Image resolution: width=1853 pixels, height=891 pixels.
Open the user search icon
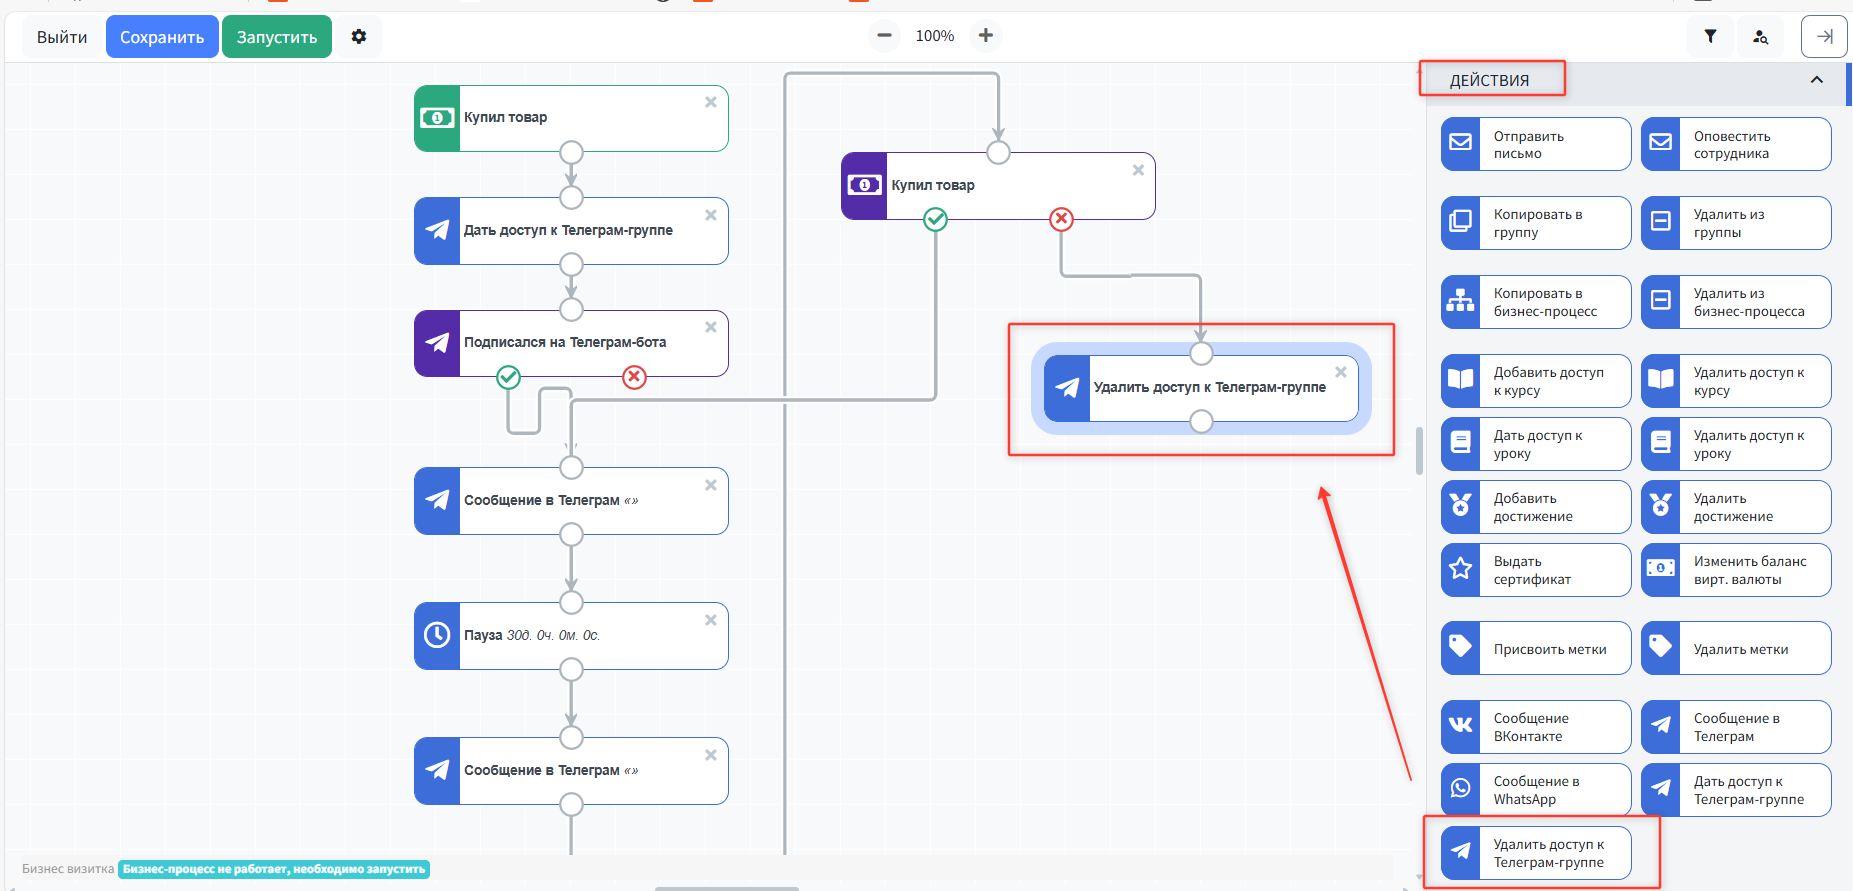coord(1760,37)
